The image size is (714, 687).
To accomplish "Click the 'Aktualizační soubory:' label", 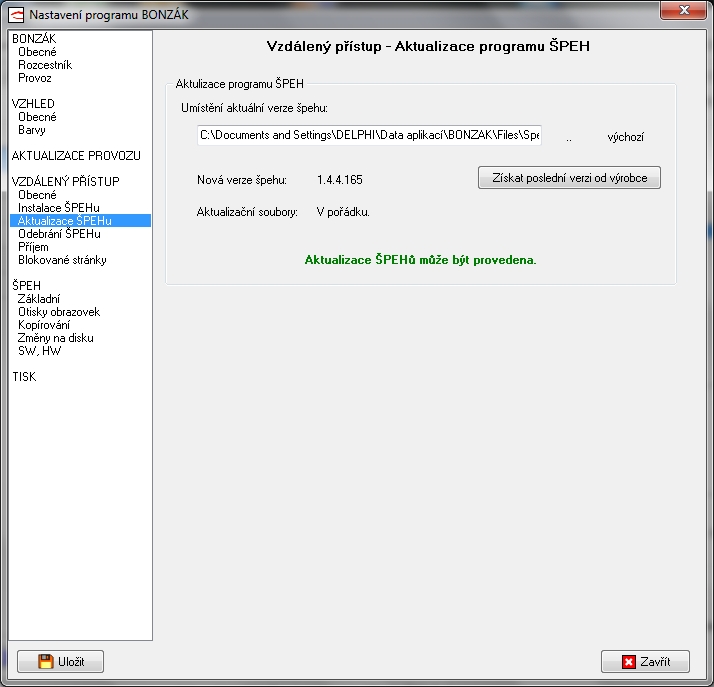I will pos(247,212).
